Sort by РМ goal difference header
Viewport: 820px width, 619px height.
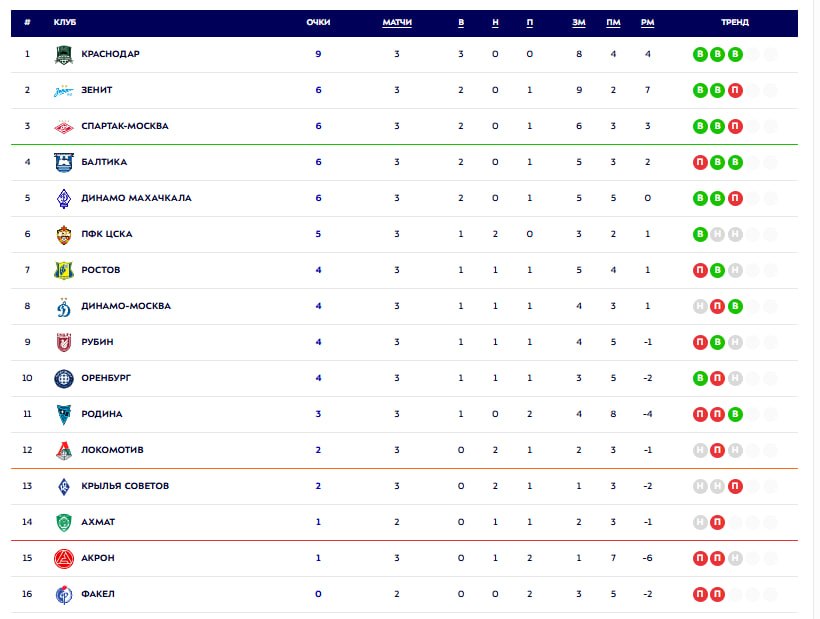647,22
